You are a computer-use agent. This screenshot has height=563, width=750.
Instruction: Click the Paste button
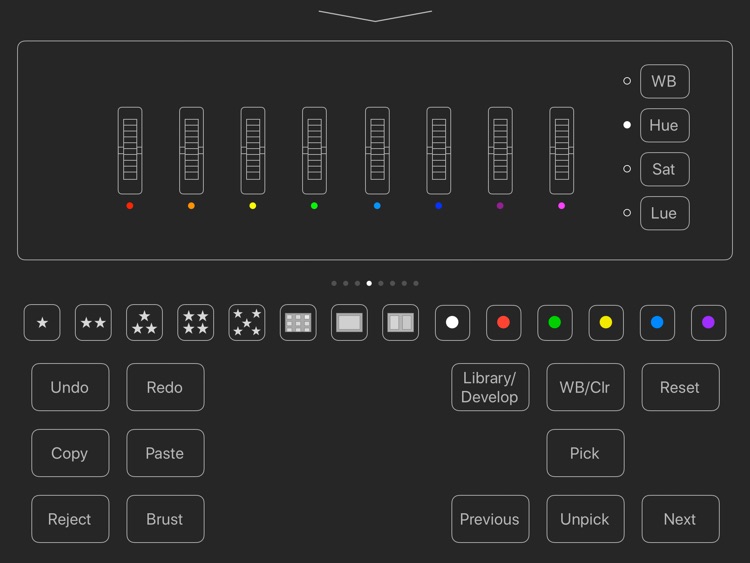tap(165, 453)
